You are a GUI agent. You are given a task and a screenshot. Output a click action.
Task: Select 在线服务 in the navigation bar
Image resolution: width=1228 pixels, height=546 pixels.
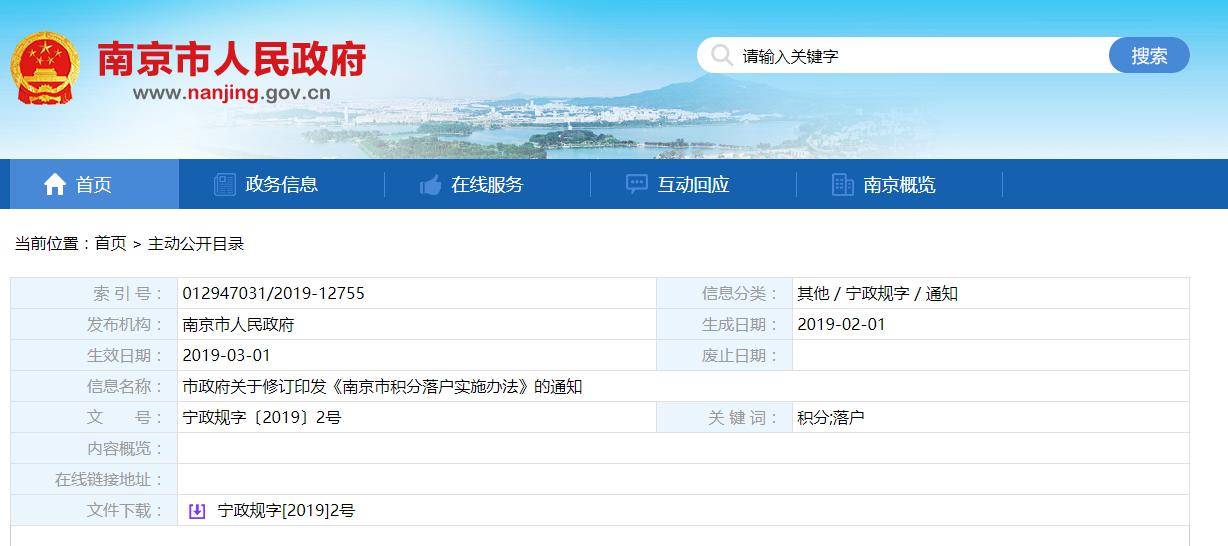(x=487, y=184)
